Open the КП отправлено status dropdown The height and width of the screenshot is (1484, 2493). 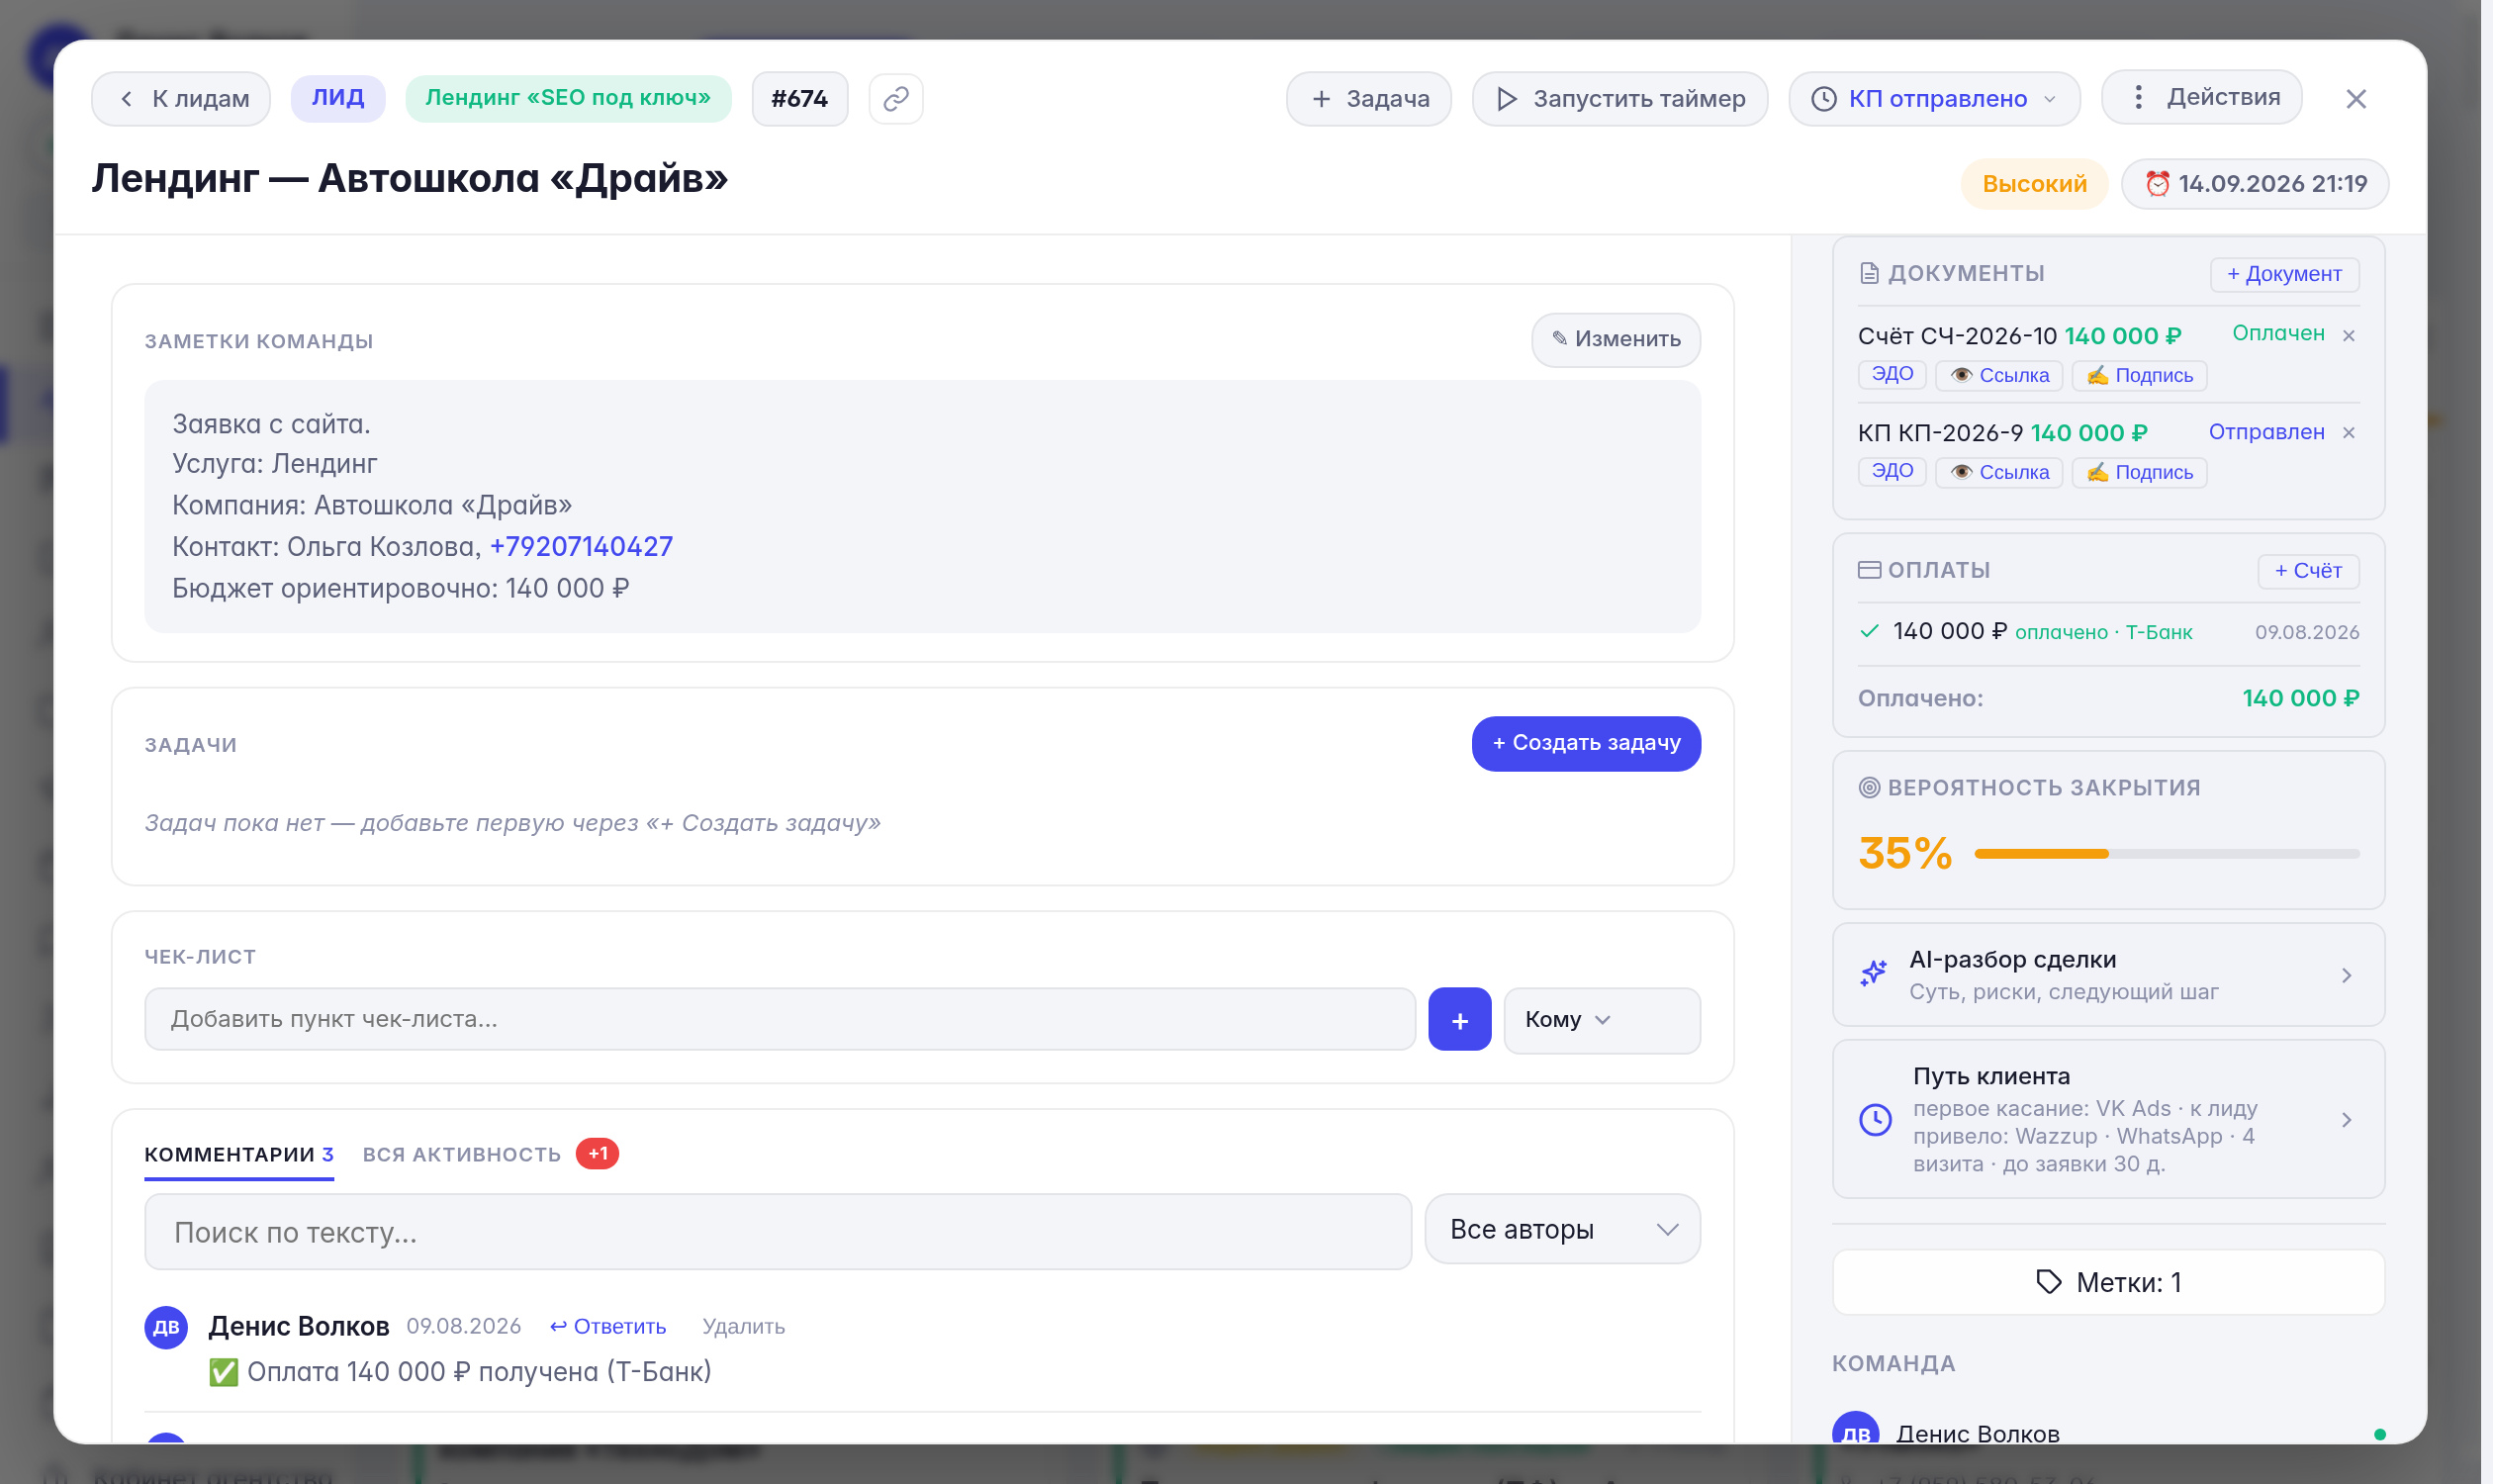[1933, 98]
